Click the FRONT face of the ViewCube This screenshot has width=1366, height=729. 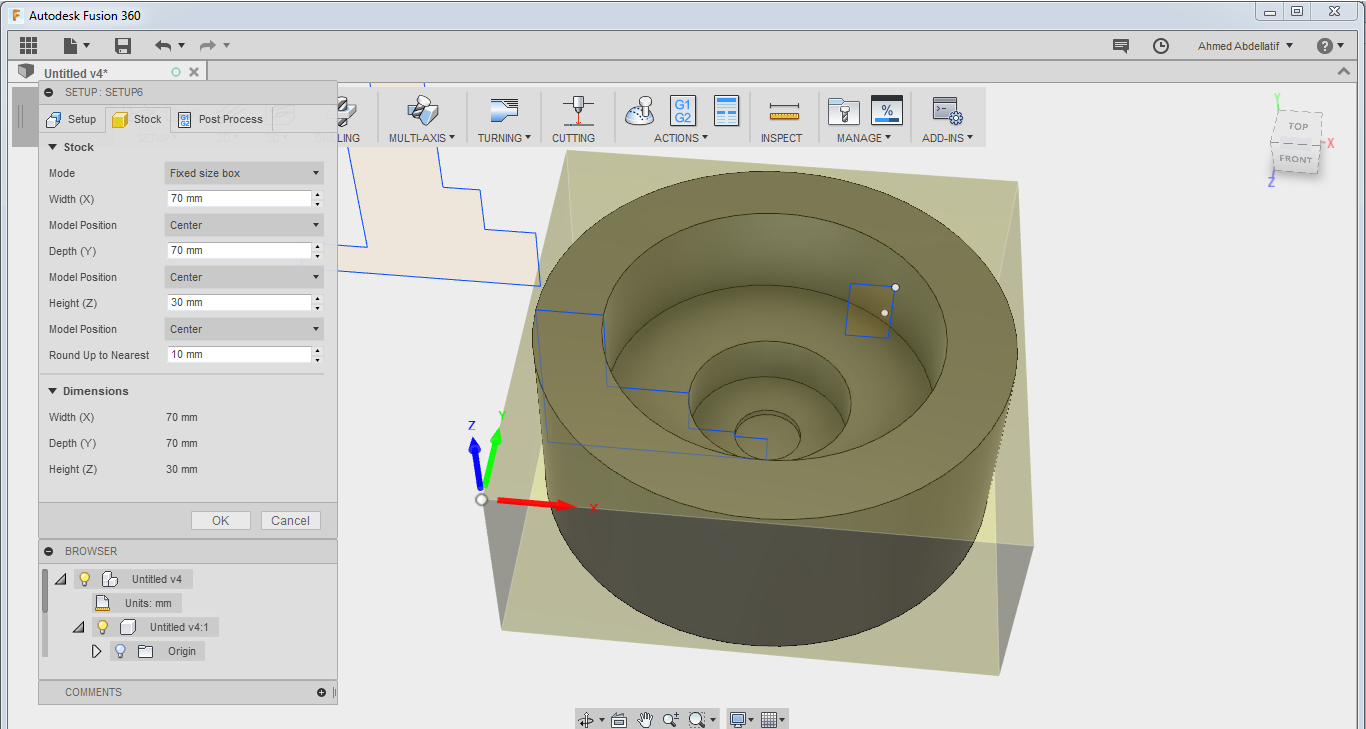(x=1295, y=159)
